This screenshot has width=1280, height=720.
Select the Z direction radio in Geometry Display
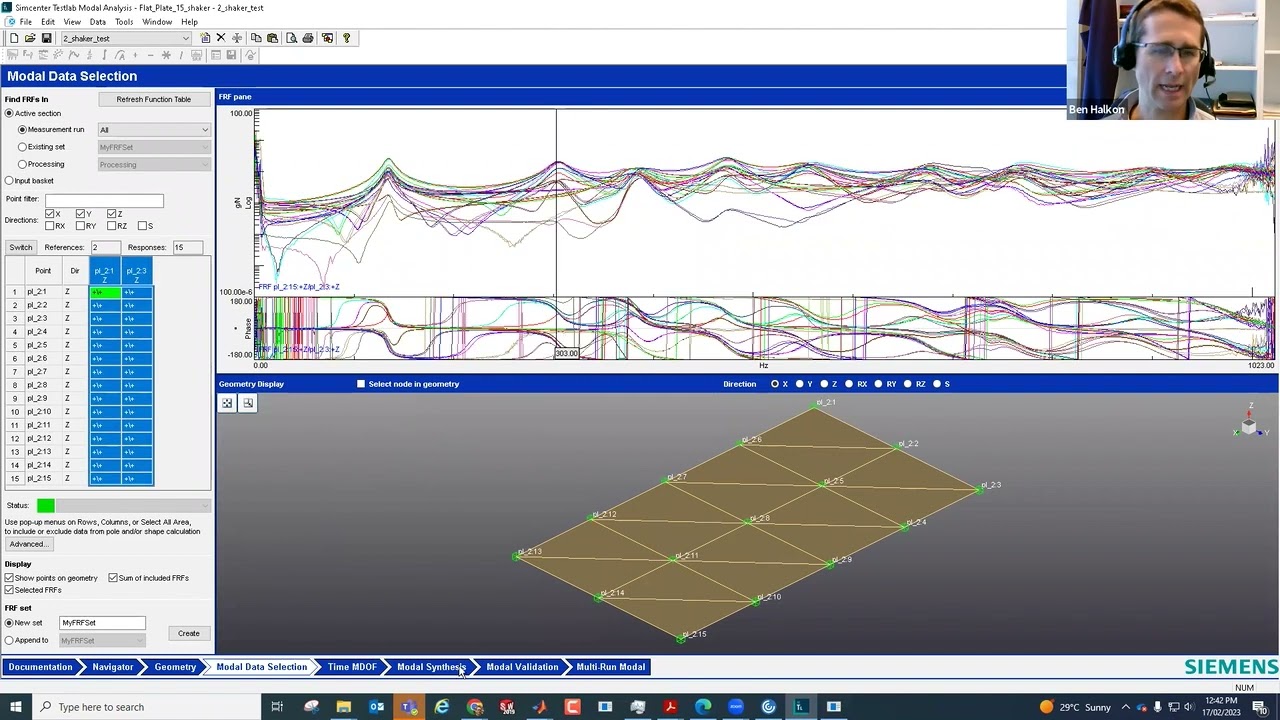(x=824, y=384)
